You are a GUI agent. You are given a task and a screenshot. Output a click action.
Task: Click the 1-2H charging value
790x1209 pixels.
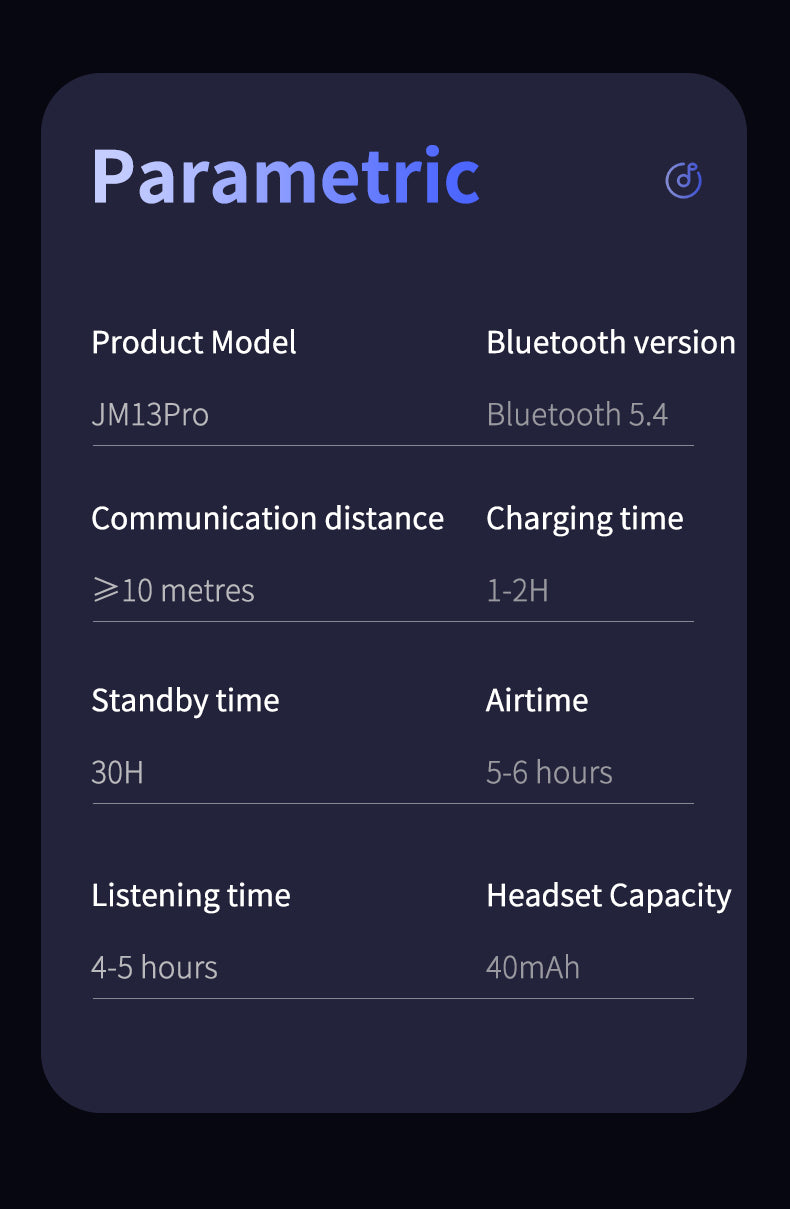coord(517,590)
